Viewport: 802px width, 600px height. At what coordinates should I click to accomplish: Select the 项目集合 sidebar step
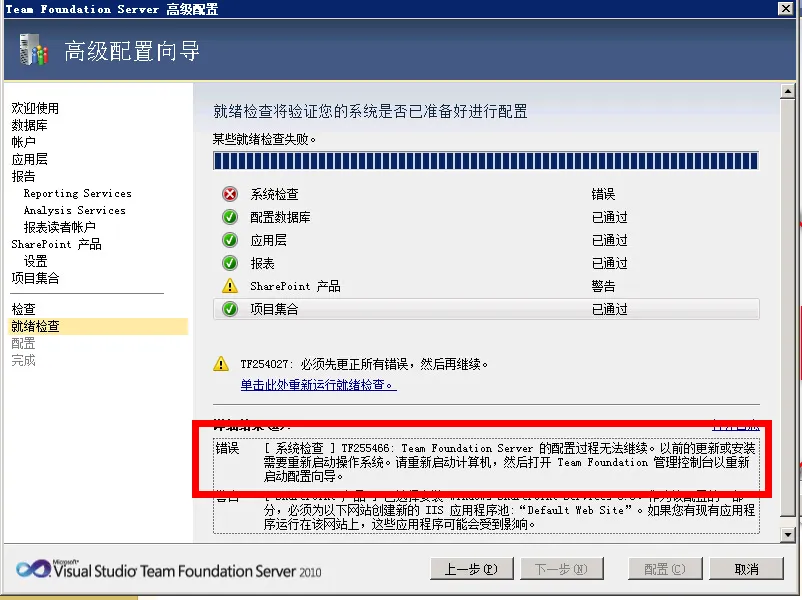(35, 278)
